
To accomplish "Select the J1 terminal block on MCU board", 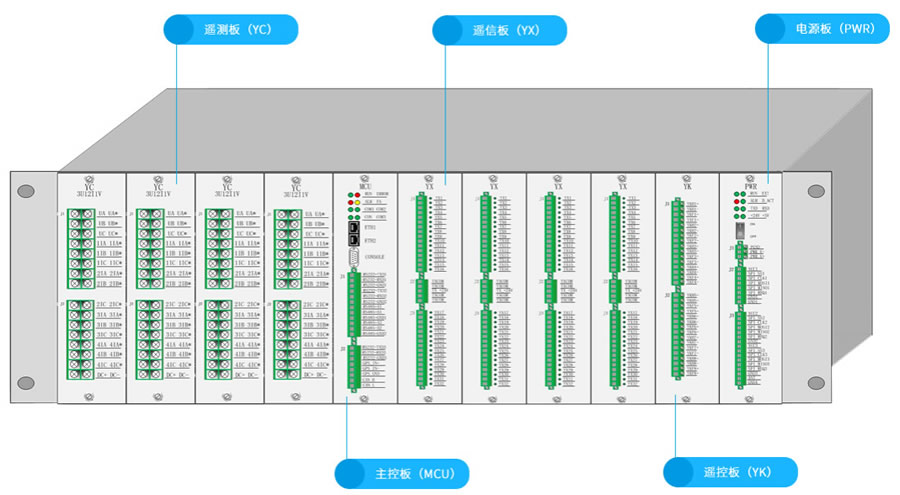I will 354,304.
